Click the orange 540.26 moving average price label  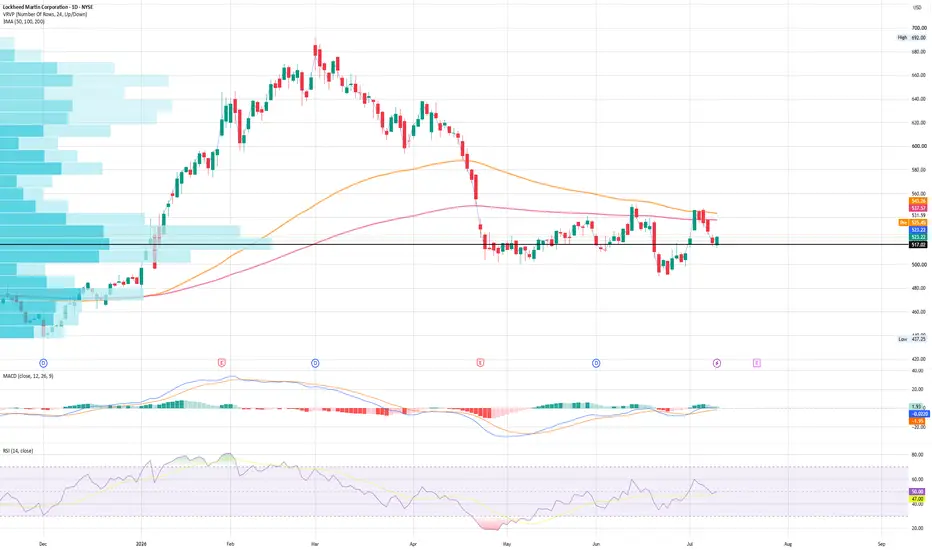pos(918,201)
